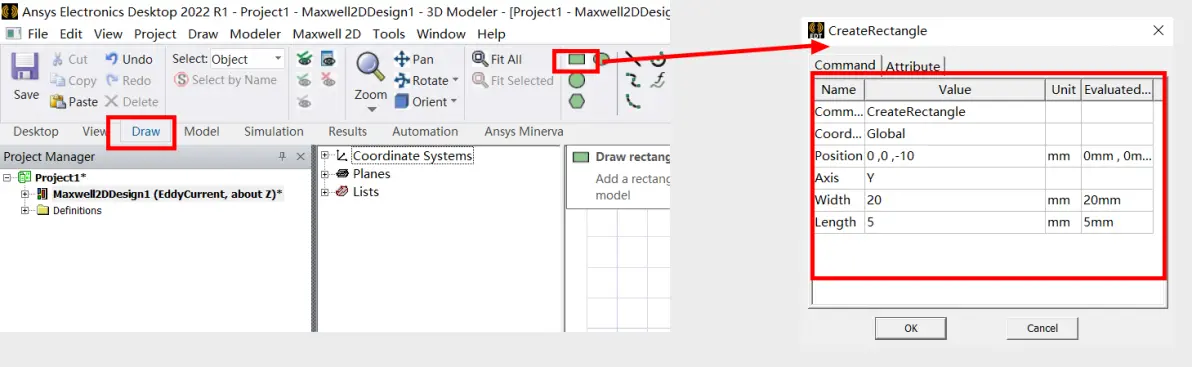Open the Modeler menu
This screenshot has height=367, width=1192.
click(x=255, y=34)
